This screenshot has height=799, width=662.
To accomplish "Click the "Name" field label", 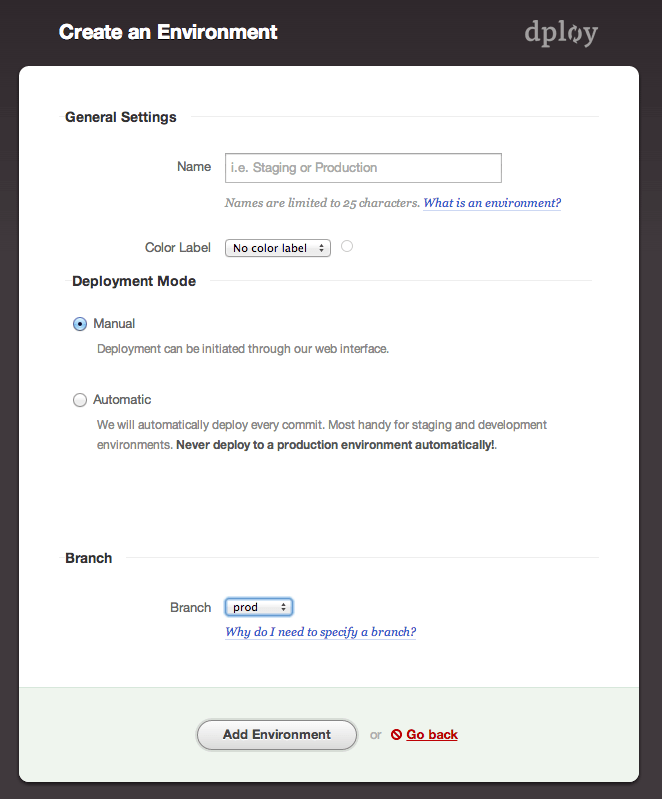I will point(194,167).
